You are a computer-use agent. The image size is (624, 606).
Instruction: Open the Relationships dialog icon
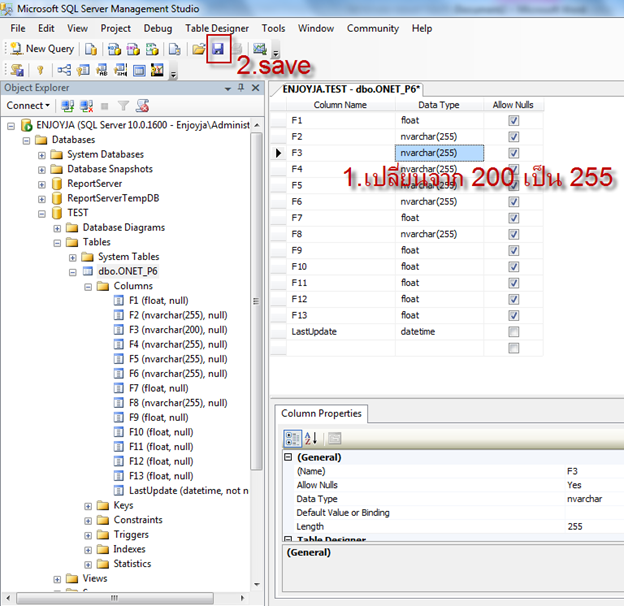pos(64,70)
